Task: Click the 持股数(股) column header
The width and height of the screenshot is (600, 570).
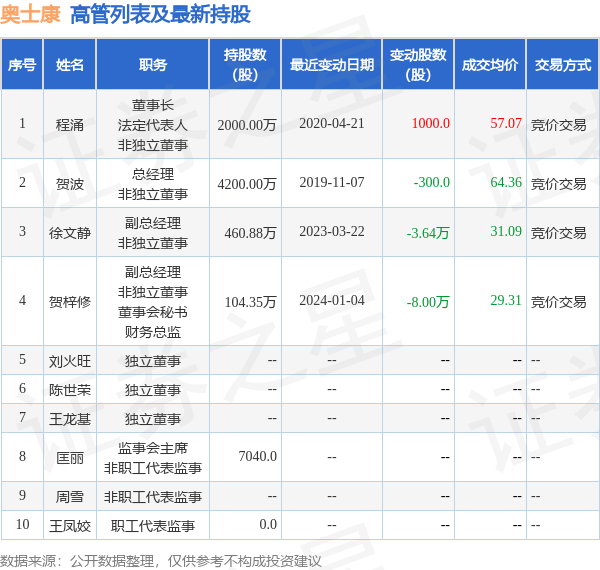Action: tap(245, 64)
